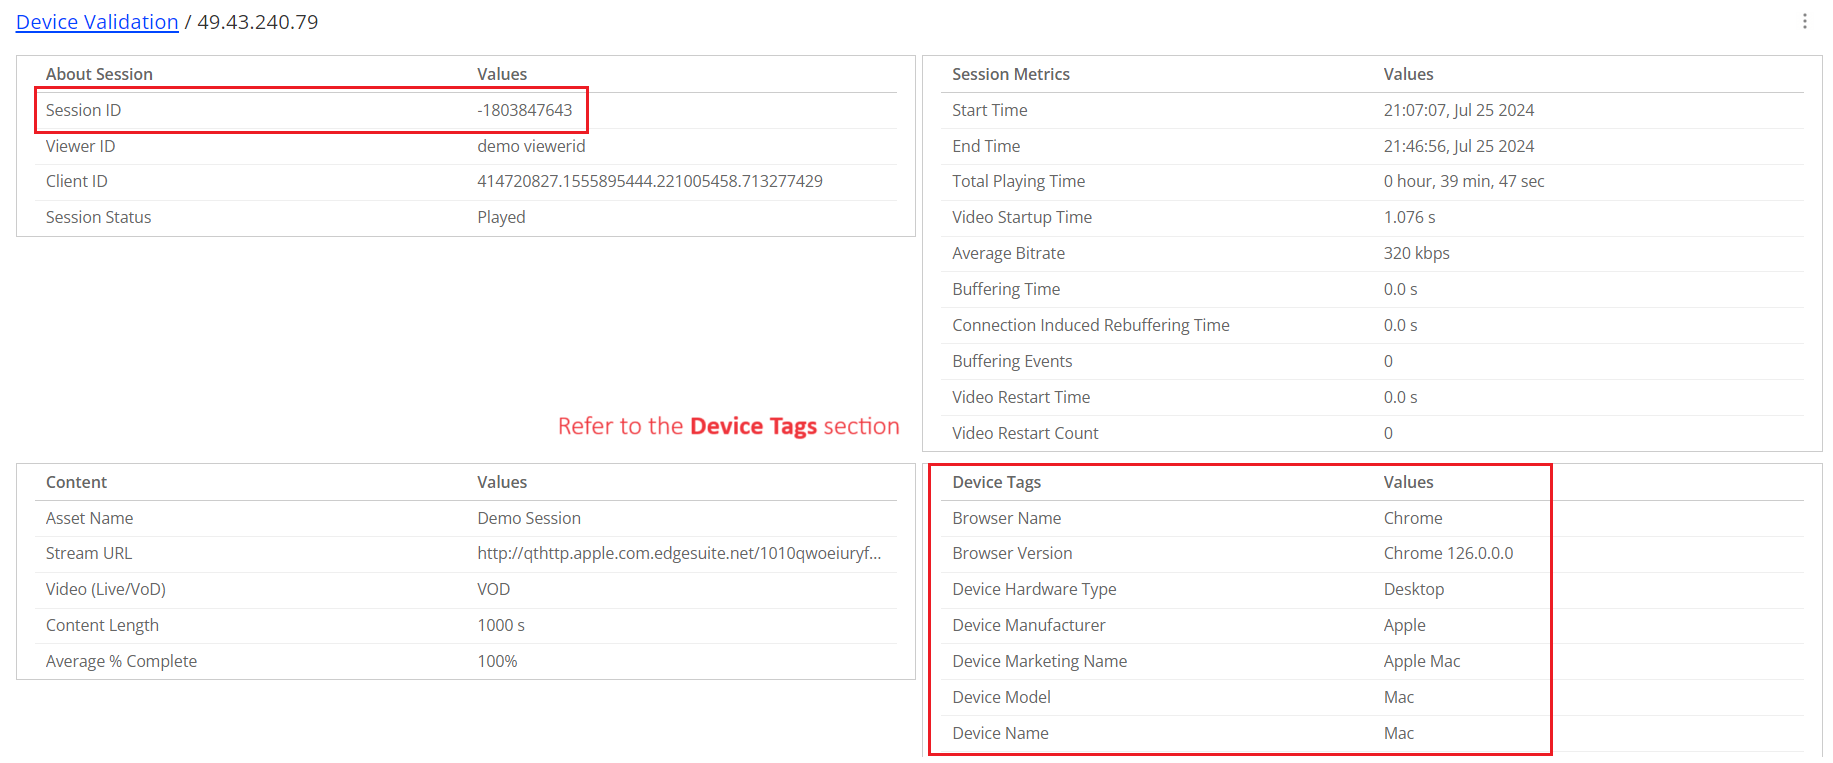Select the Session ID value -1803847643
1833x763 pixels.
pos(524,110)
